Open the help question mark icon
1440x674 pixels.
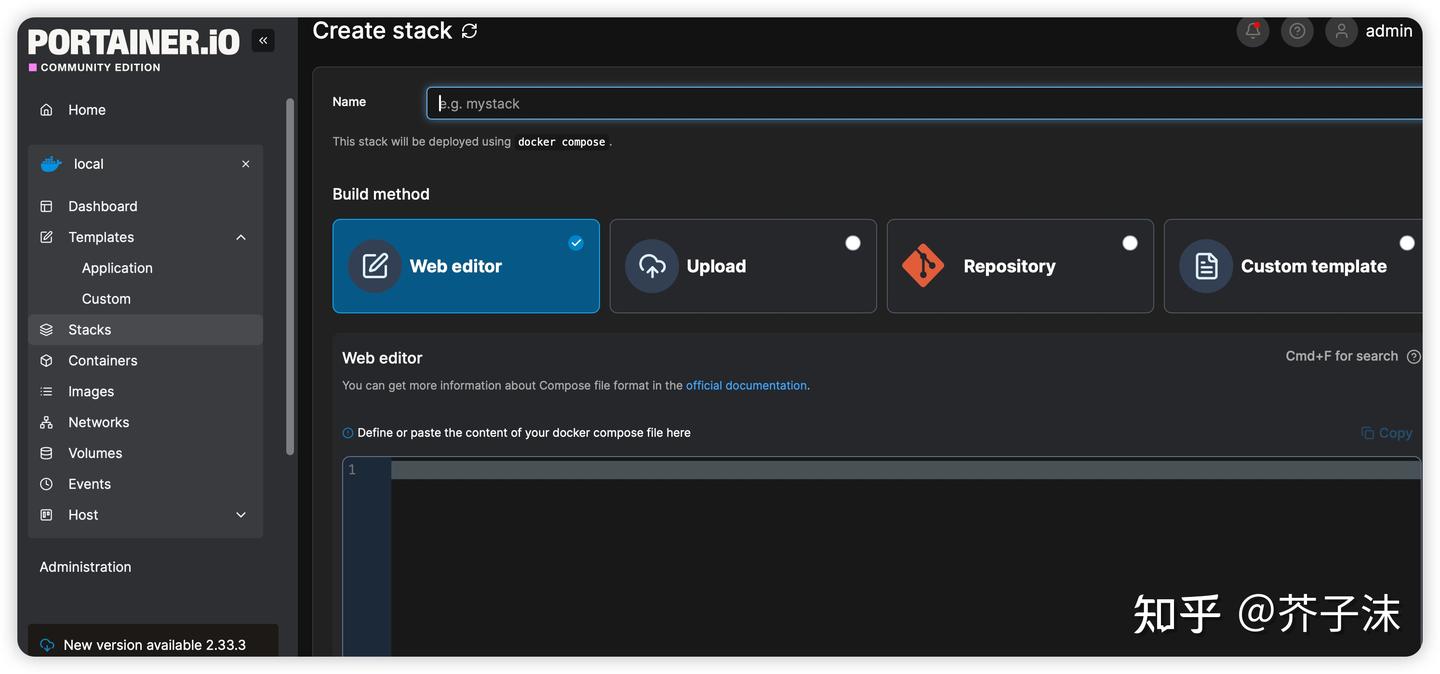[1297, 31]
